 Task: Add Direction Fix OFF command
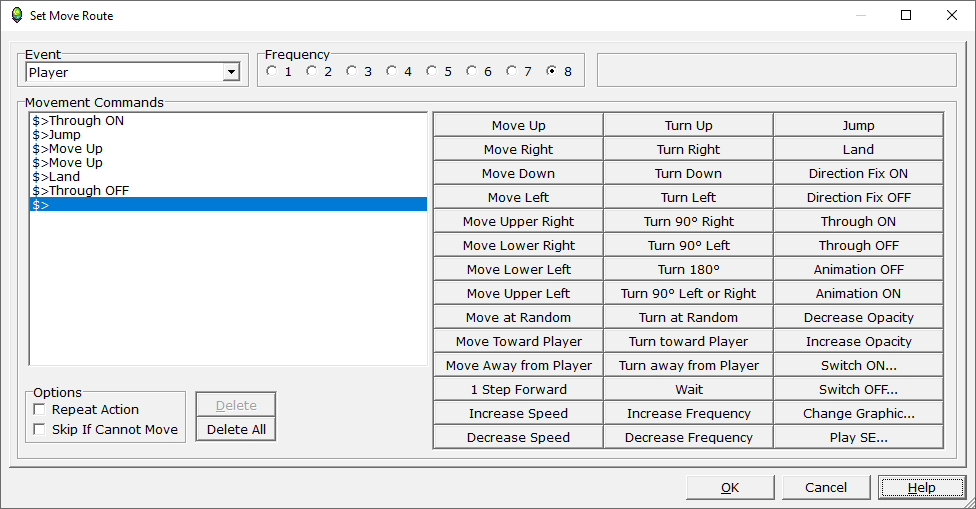click(x=858, y=197)
